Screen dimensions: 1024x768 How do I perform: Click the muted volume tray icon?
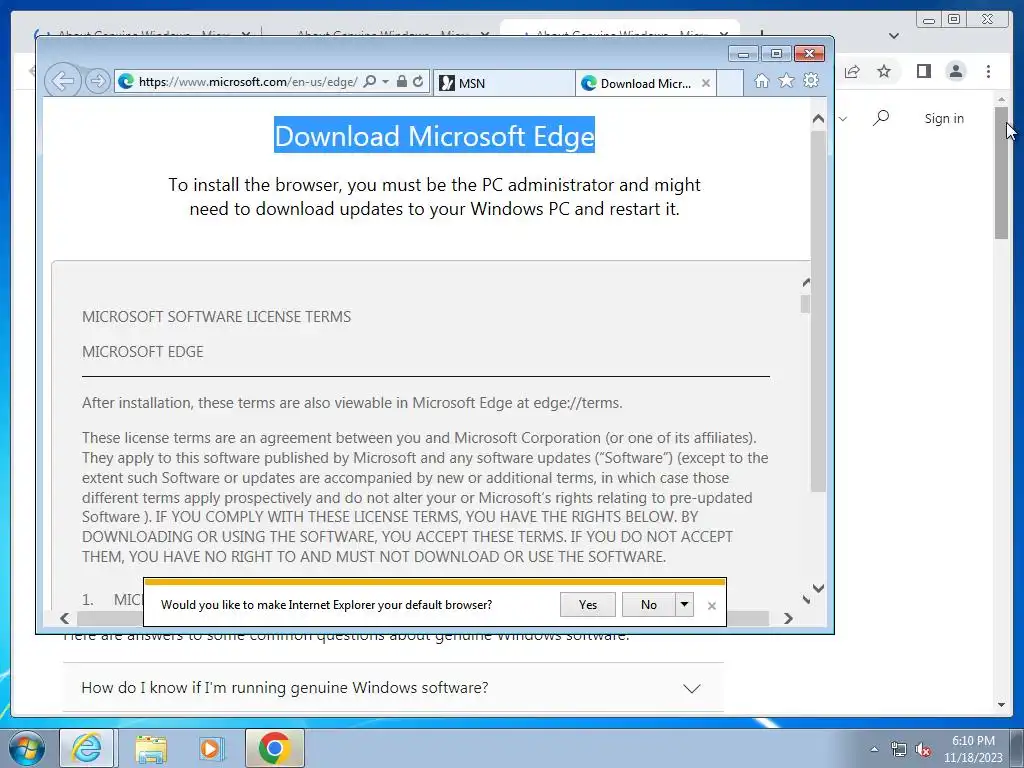pos(923,749)
